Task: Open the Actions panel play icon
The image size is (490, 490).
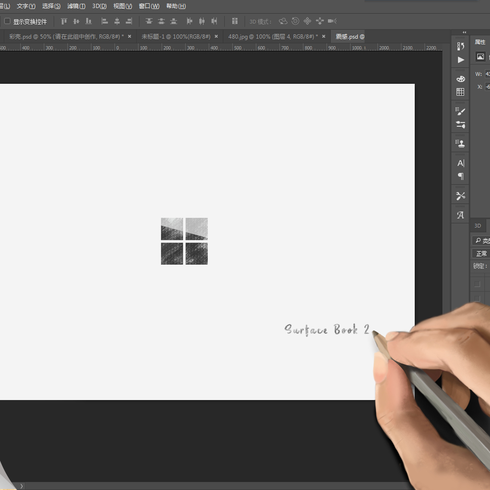Action: point(460,60)
